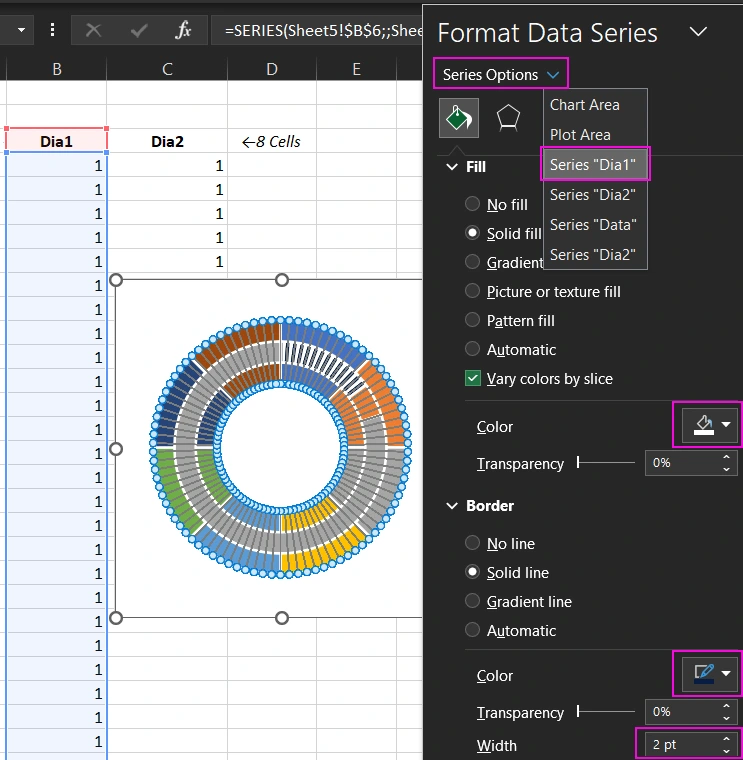Choose Plot Area from the list
The width and height of the screenshot is (743, 760).
(x=580, y=135)
